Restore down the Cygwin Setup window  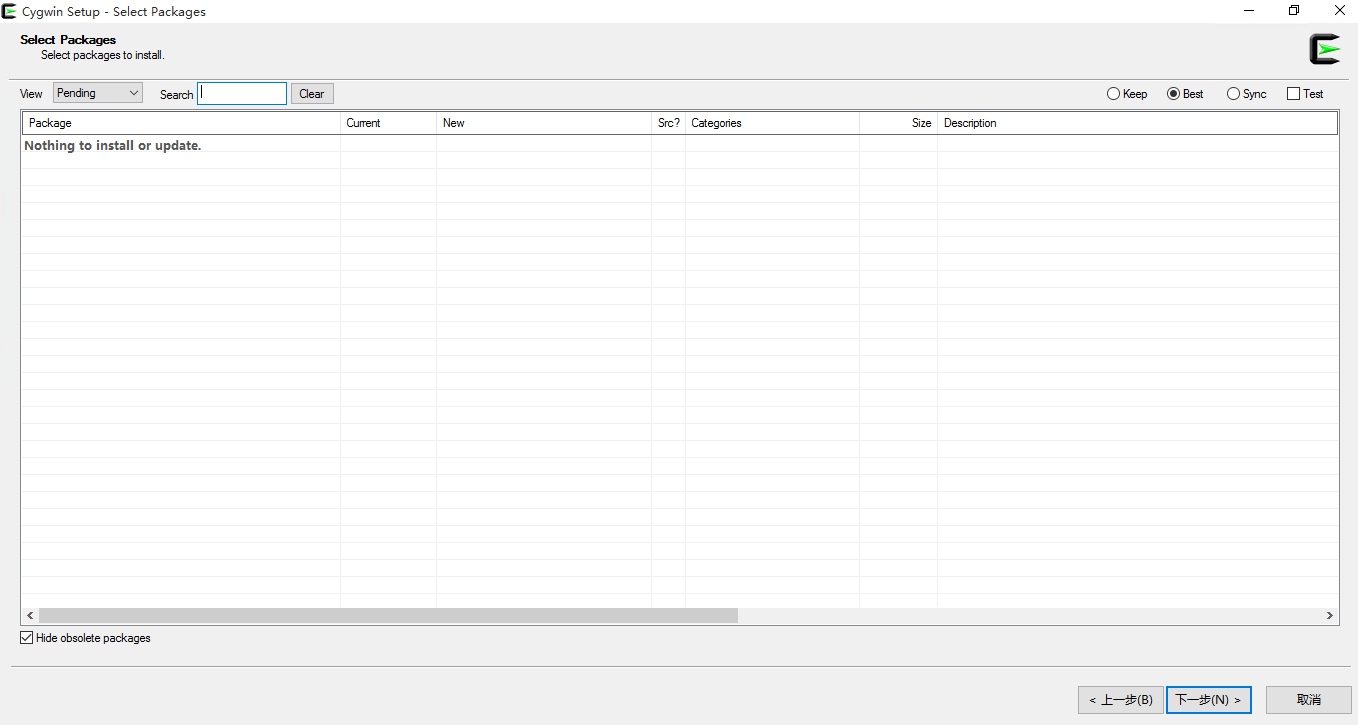pyautogui.click(x=1294, y=11)
